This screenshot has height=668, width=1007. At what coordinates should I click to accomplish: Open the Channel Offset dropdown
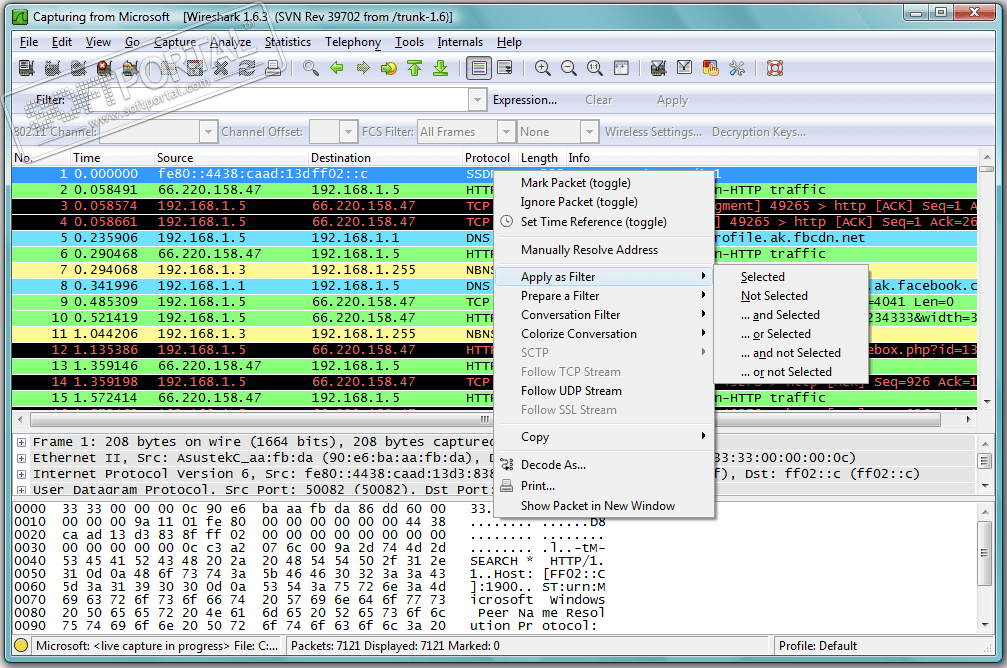coord(347,132)
